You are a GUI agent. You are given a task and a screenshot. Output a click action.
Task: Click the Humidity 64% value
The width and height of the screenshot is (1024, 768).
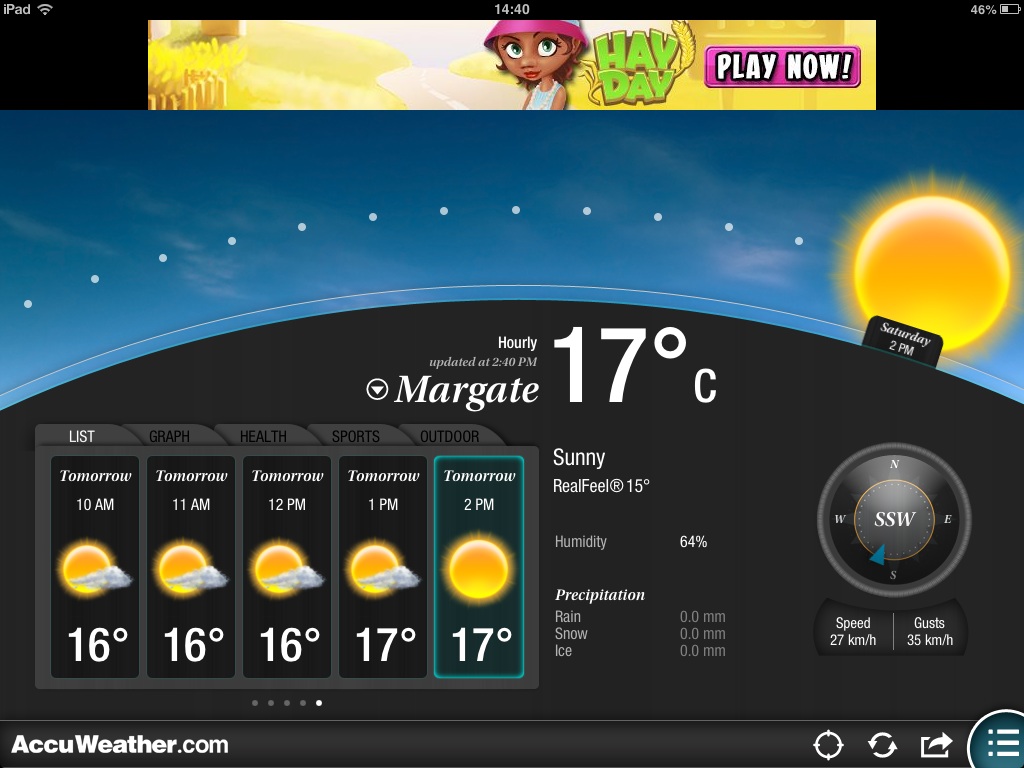(x=694, y=541)
